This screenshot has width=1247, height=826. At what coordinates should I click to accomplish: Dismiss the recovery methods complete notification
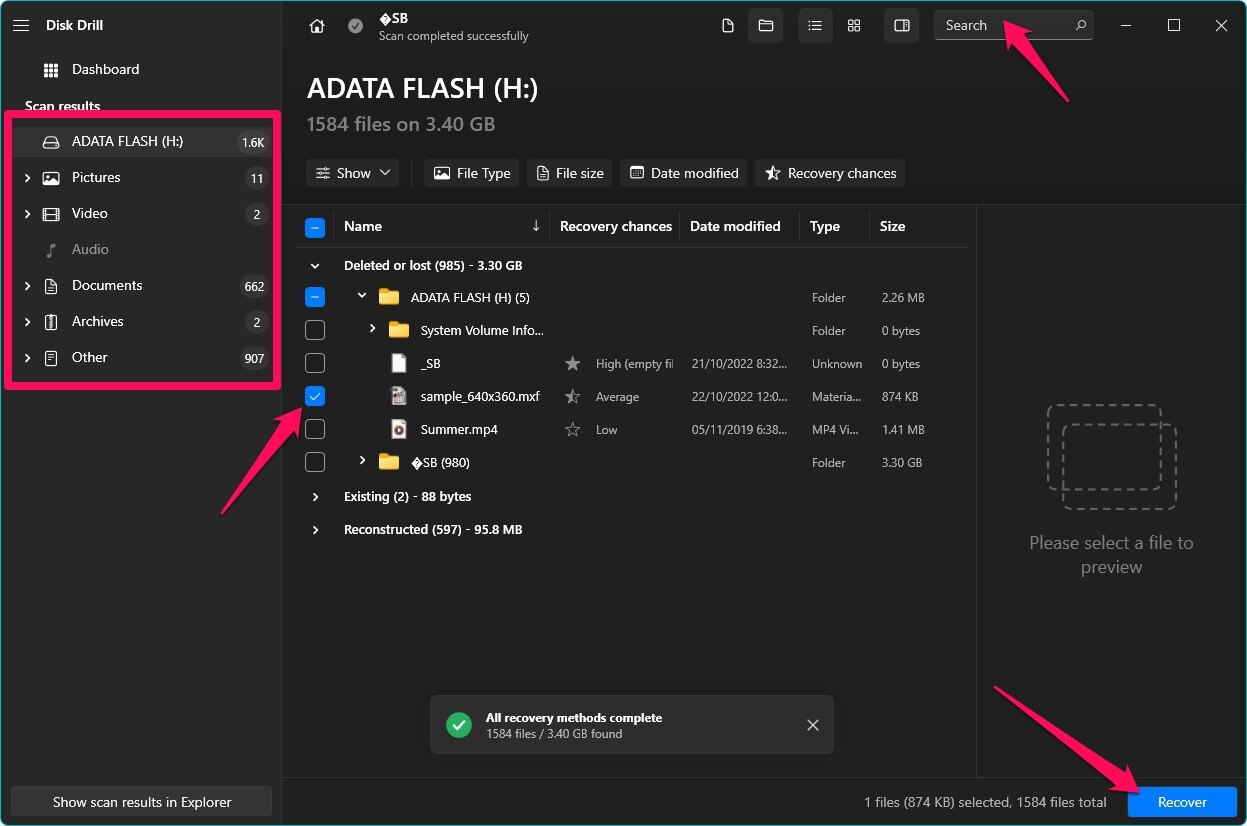pyautogui.click(x=813, y=725)
